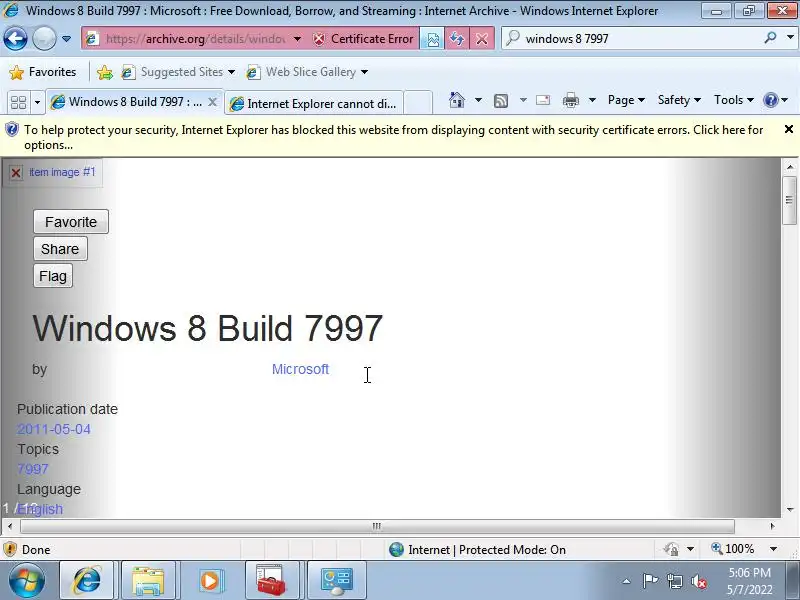The width and height of the screenshot is (800, 600).
Task: Open the recent pages dropdown arrow
Action: pyautogui.click(x=66, y=39)
